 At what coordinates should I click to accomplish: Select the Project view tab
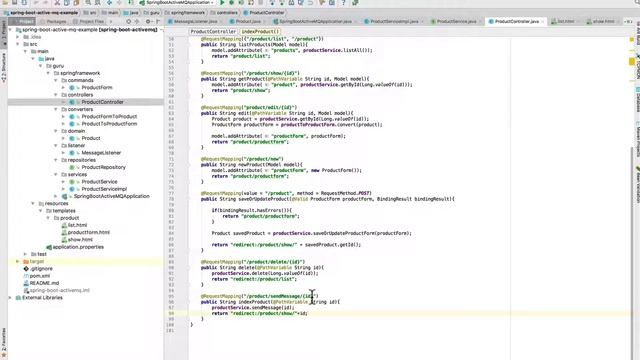[x=23, y=21]
